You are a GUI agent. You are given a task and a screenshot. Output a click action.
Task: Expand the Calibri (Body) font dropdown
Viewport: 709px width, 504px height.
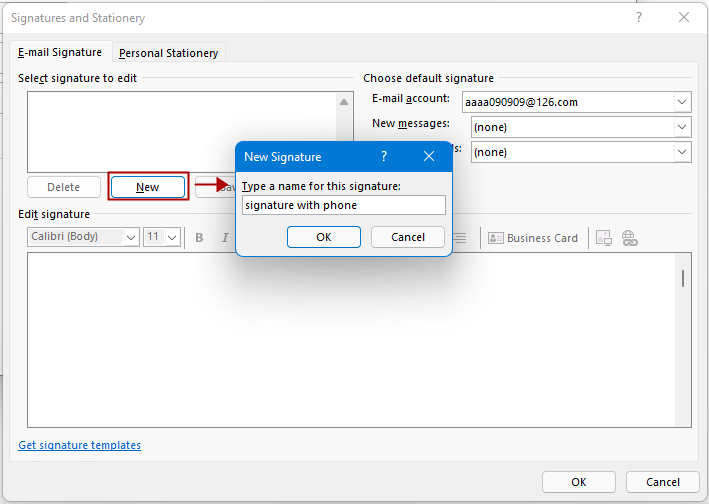(x=131, y=238)
